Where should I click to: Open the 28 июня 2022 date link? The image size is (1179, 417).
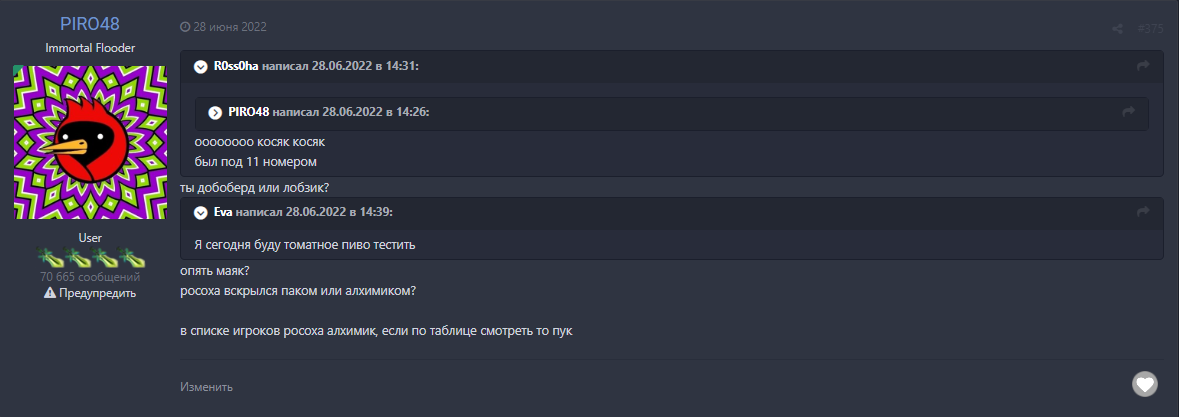pos(230,27)
